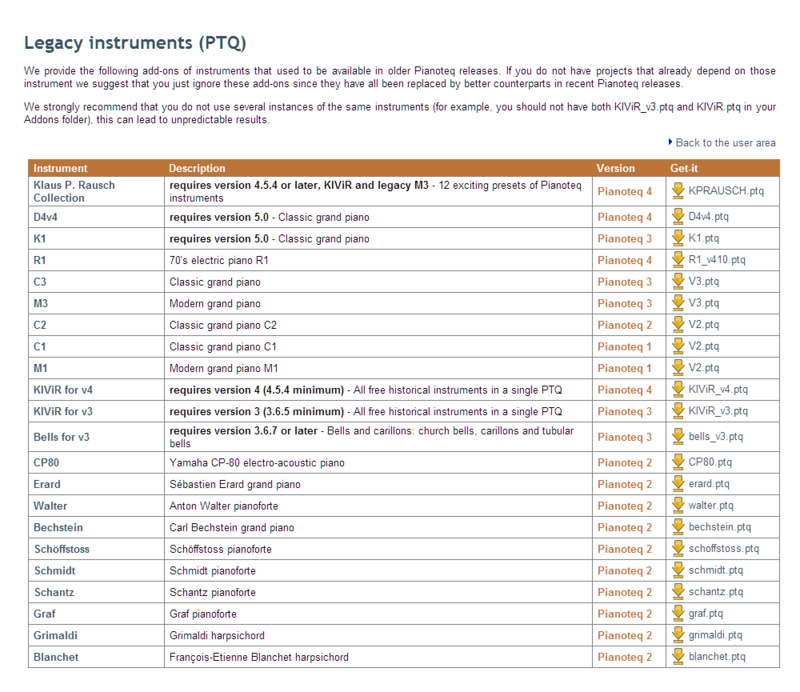Select the Klaus P. Rausch Collection name
Screen dimensions: 800x692
tap(74, 191)
